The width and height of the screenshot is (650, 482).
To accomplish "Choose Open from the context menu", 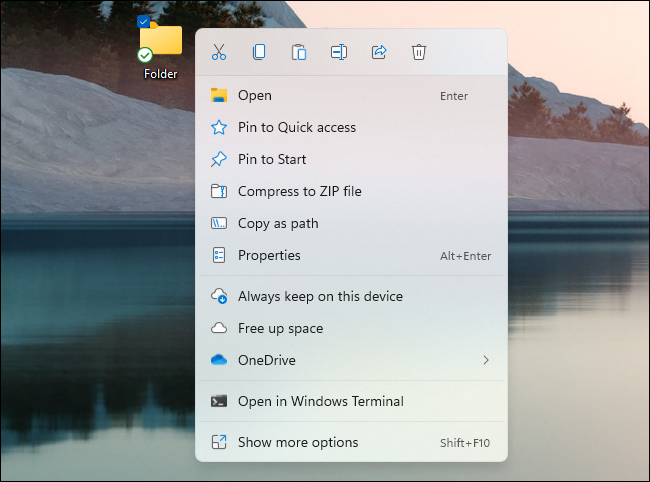I will (255, 96).
